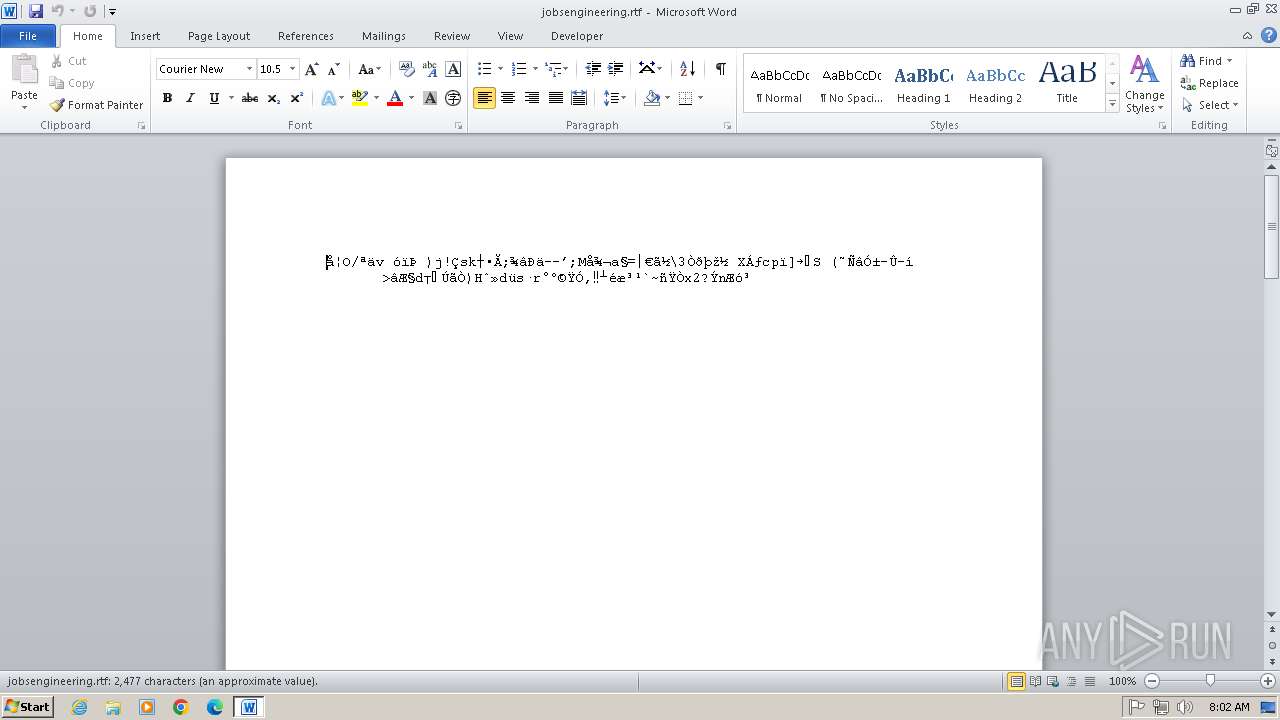1280x720 pixels.
Task: Click the Grow Font icon
Action: click(312, 69)
